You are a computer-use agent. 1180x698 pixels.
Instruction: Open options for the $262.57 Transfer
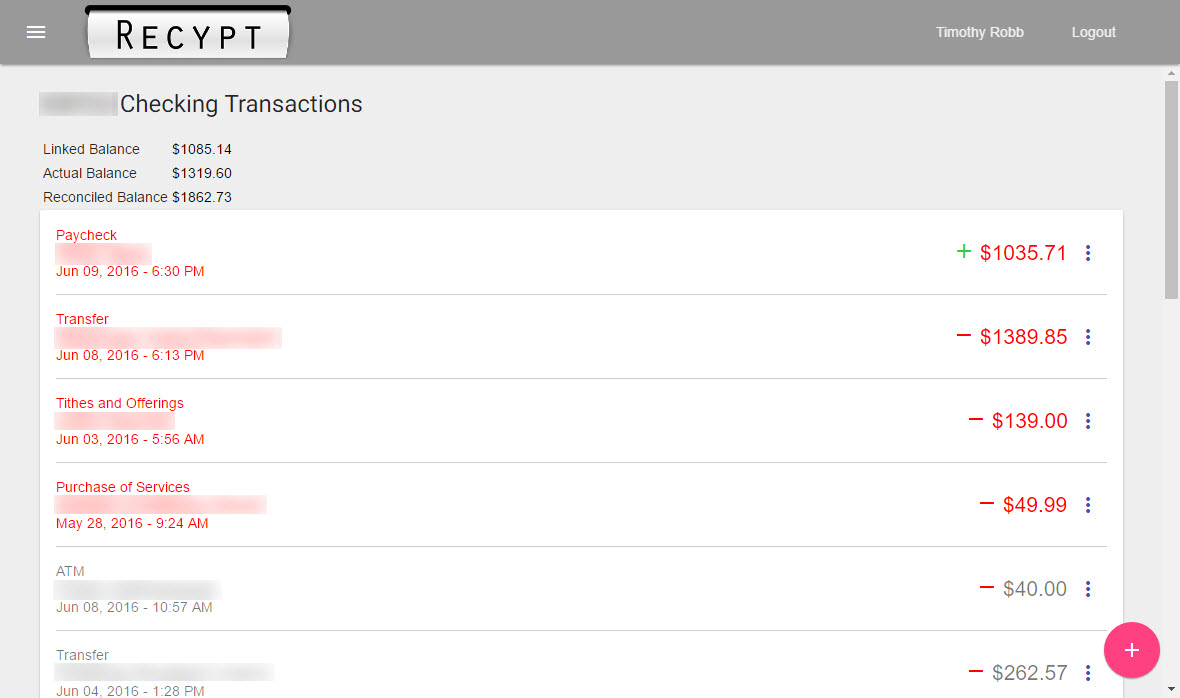(x=1087, y=673)
